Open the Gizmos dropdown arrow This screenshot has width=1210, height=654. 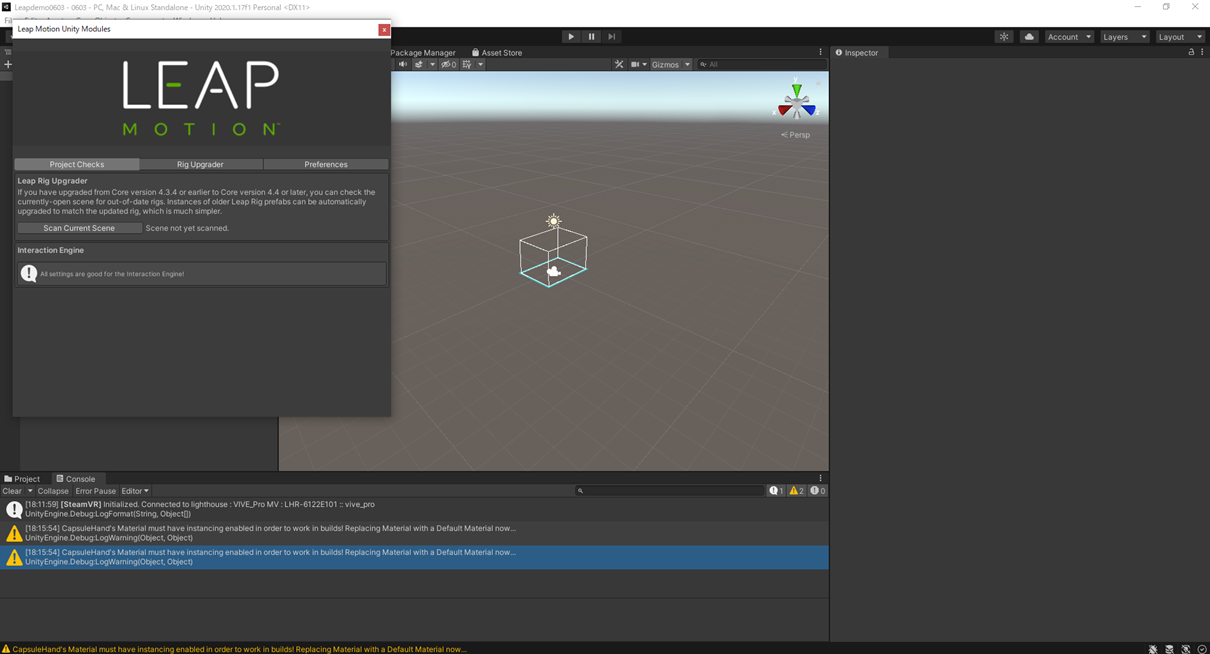pyautogui.click(x=687, y=64)
